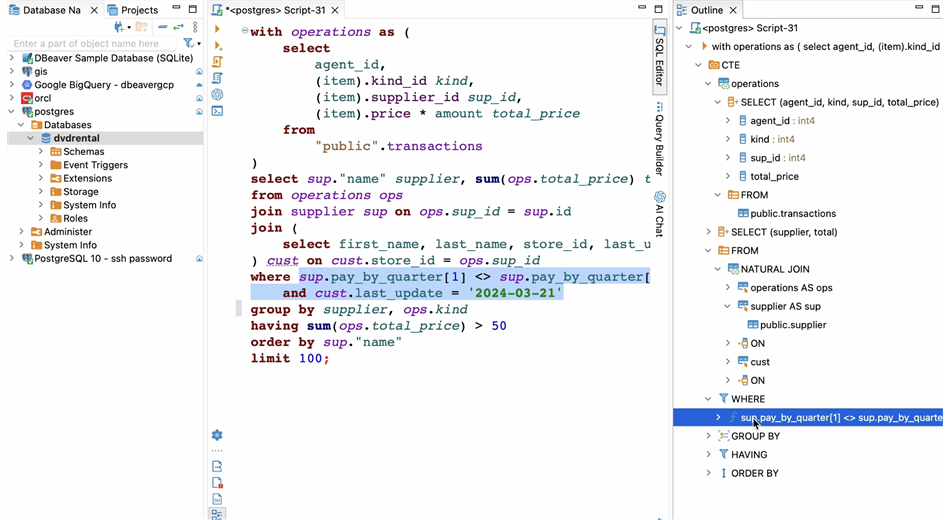Image resolution: width=950 pixels, height=520 pixels.
Task: Click the navigator filter funnel icon
Action: pyautogui.click(x=188, y=43)
